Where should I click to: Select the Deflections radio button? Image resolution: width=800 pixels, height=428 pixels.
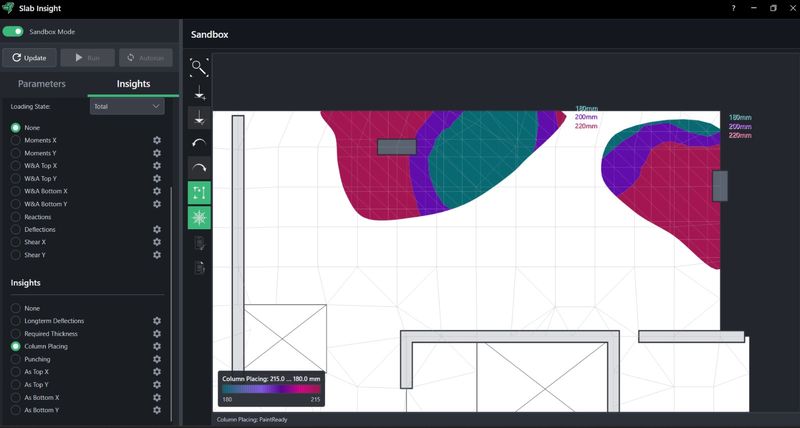16,230
